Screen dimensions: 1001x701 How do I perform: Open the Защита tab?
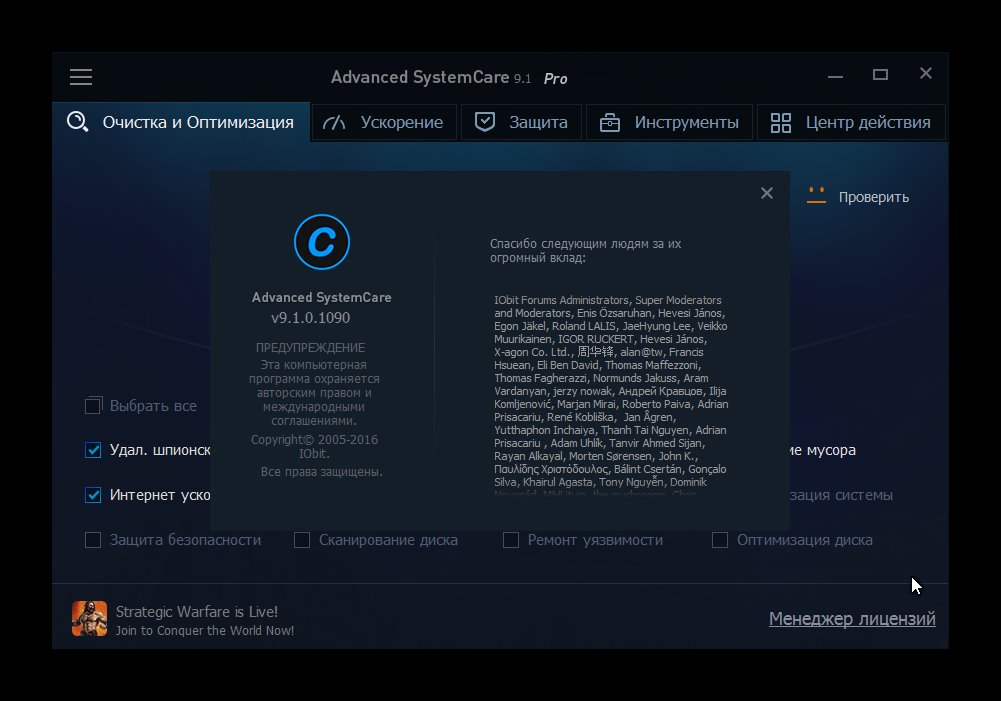[522, 122]
